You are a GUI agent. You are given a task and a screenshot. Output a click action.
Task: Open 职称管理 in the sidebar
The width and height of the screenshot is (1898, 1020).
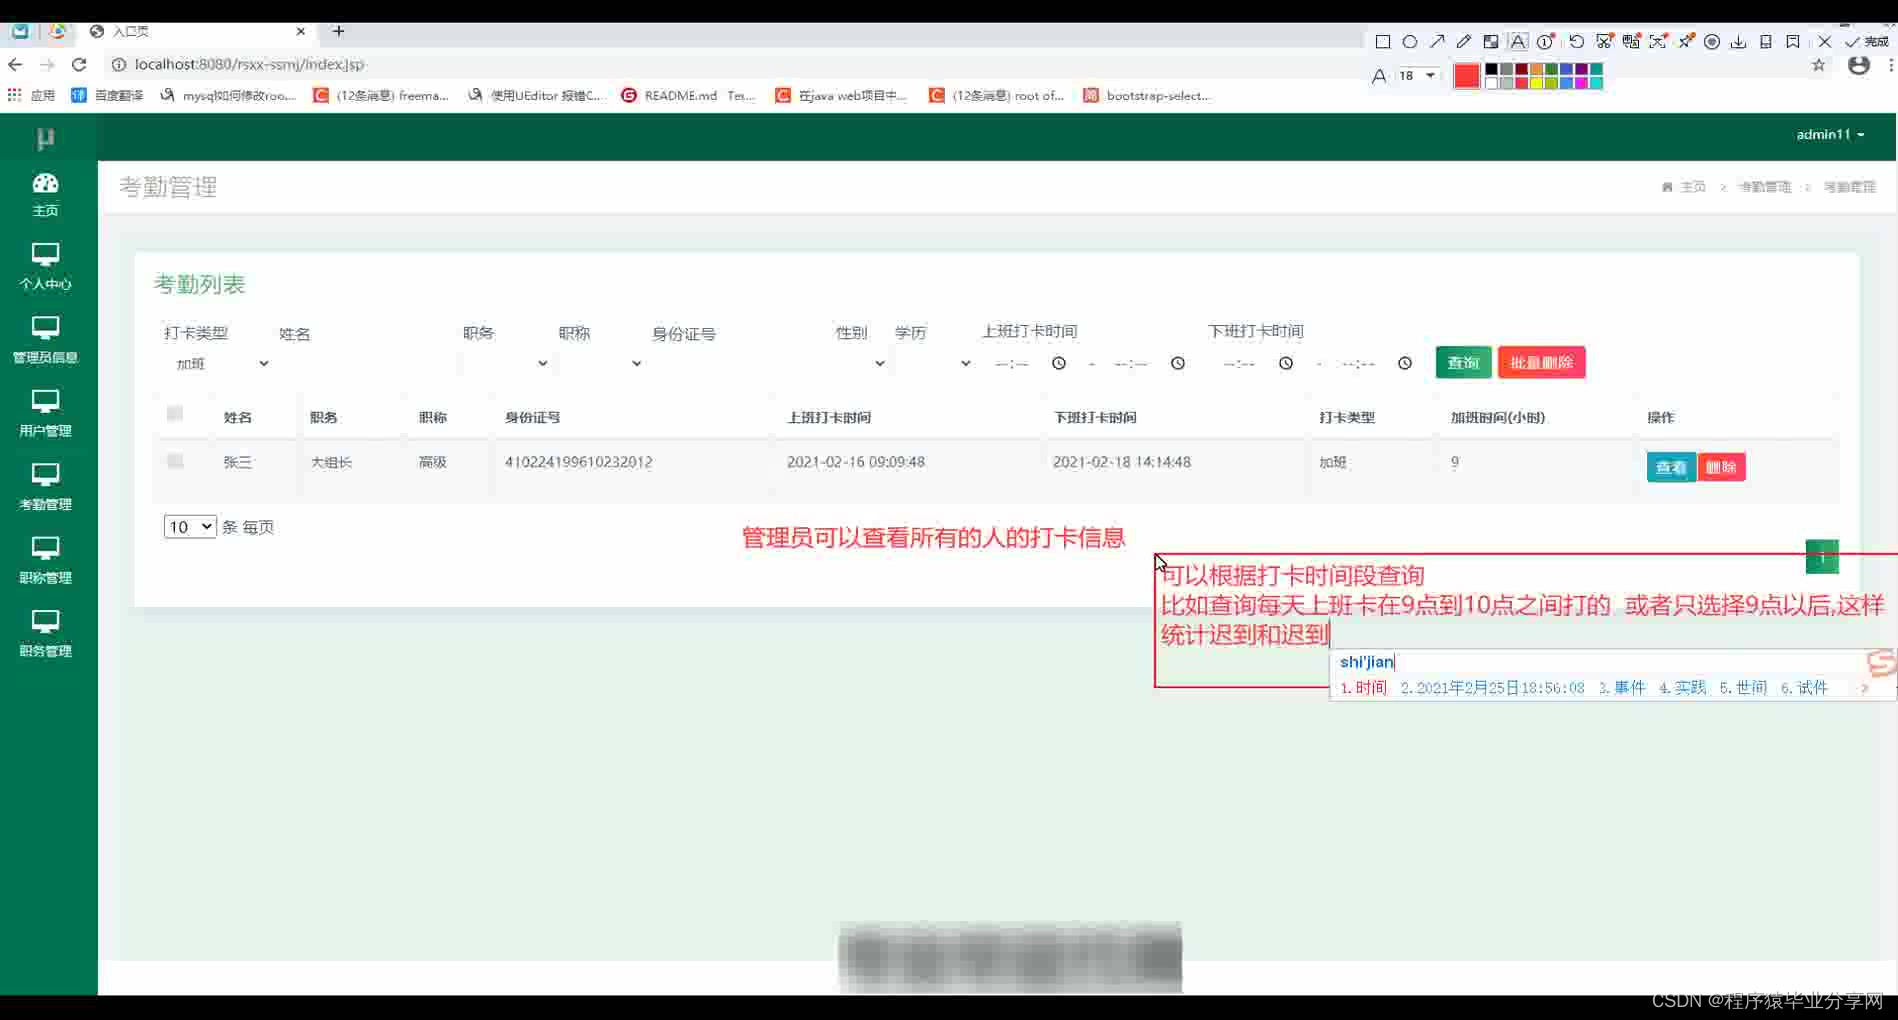(x=46, y=560)
